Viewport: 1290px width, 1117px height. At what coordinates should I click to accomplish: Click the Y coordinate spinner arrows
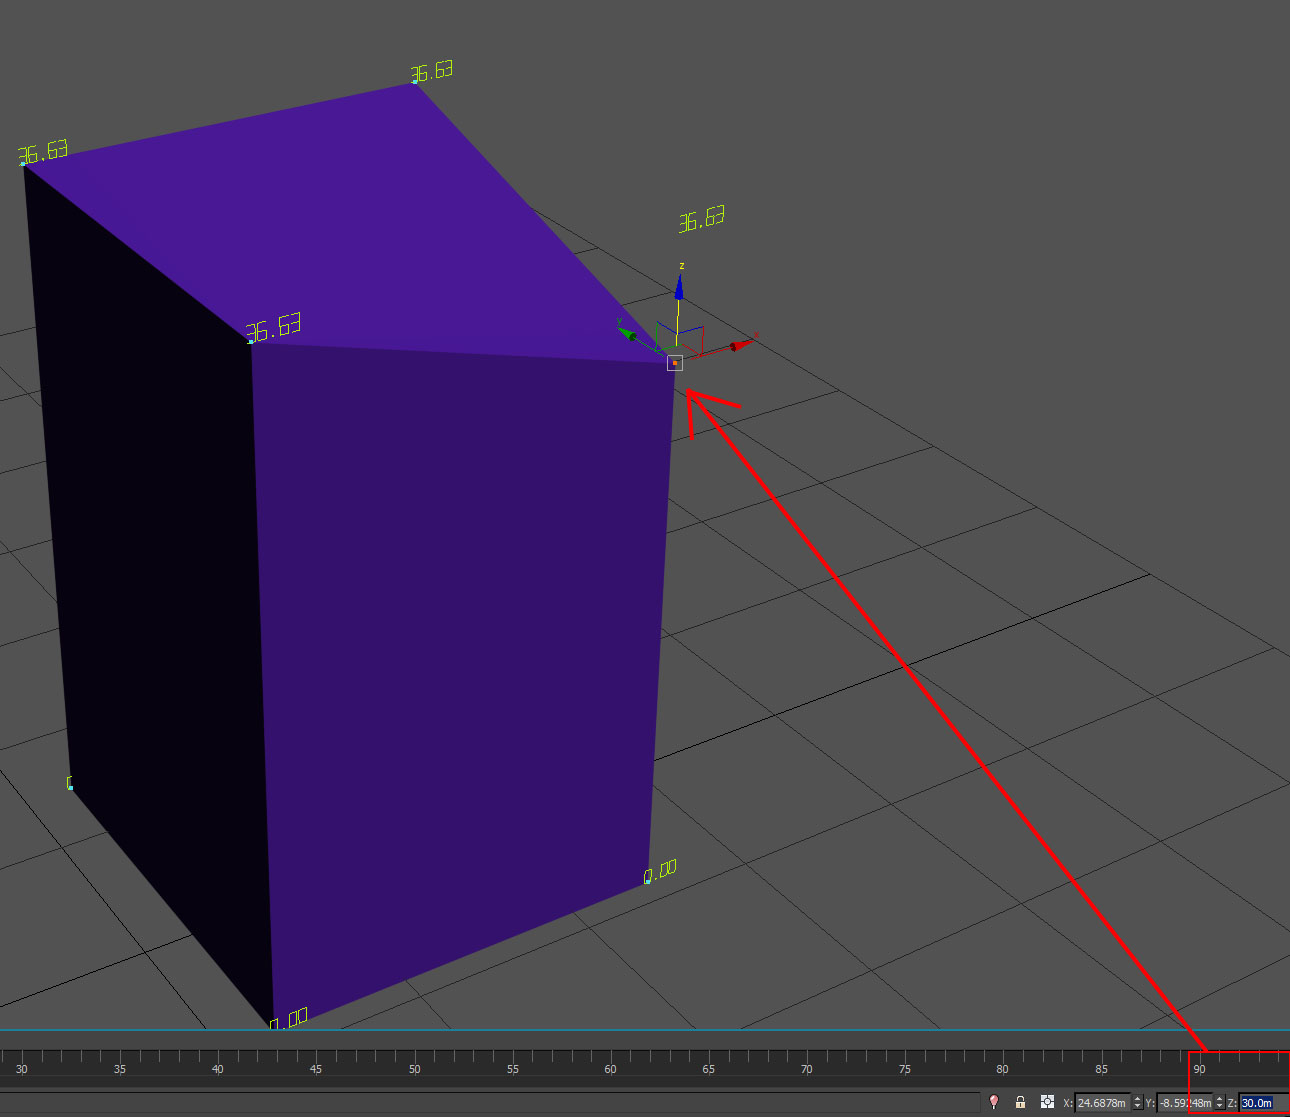click(1219, 1103)
